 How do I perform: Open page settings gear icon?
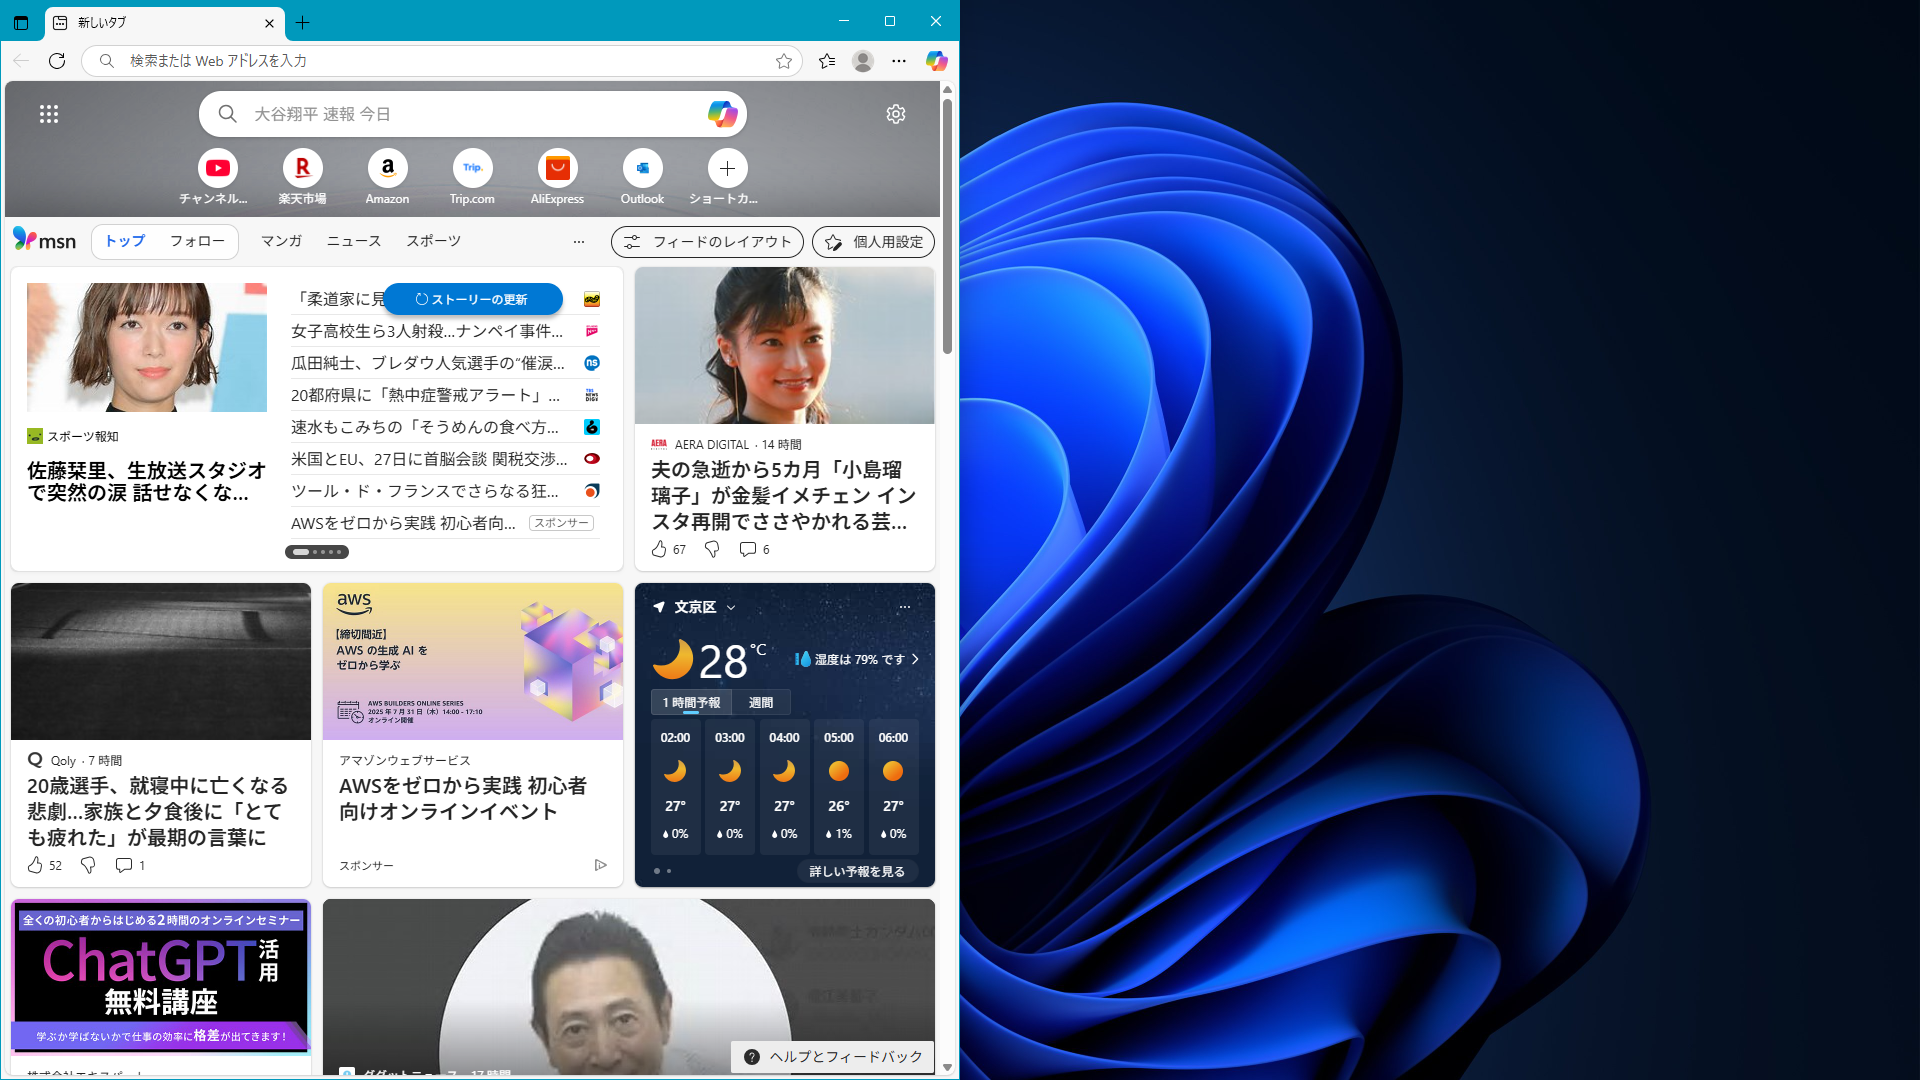[896, 114]
